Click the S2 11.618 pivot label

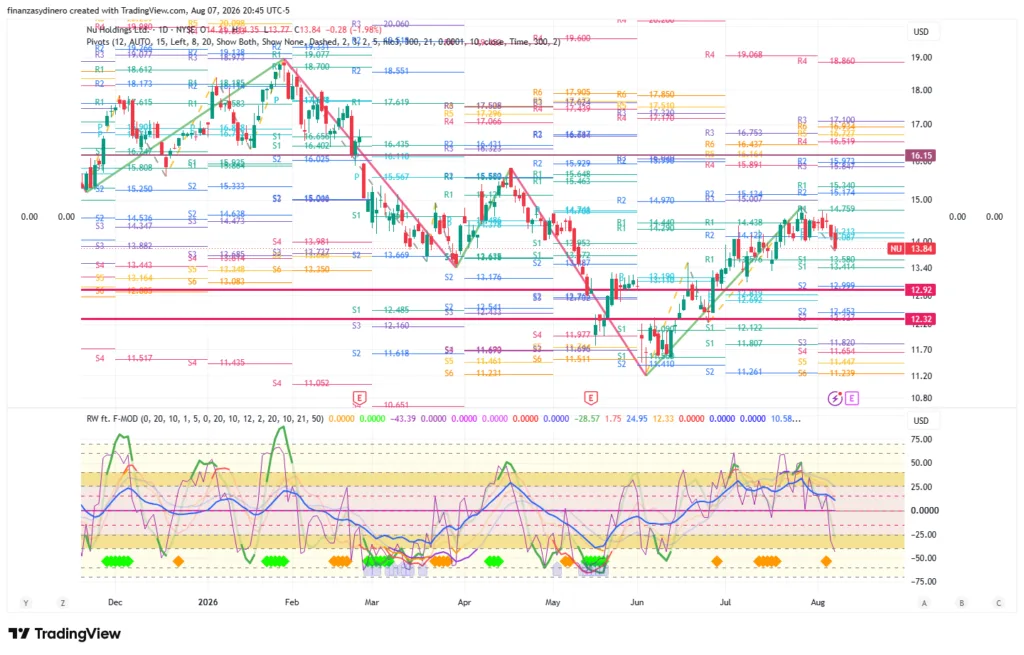[x=380, y=353]
